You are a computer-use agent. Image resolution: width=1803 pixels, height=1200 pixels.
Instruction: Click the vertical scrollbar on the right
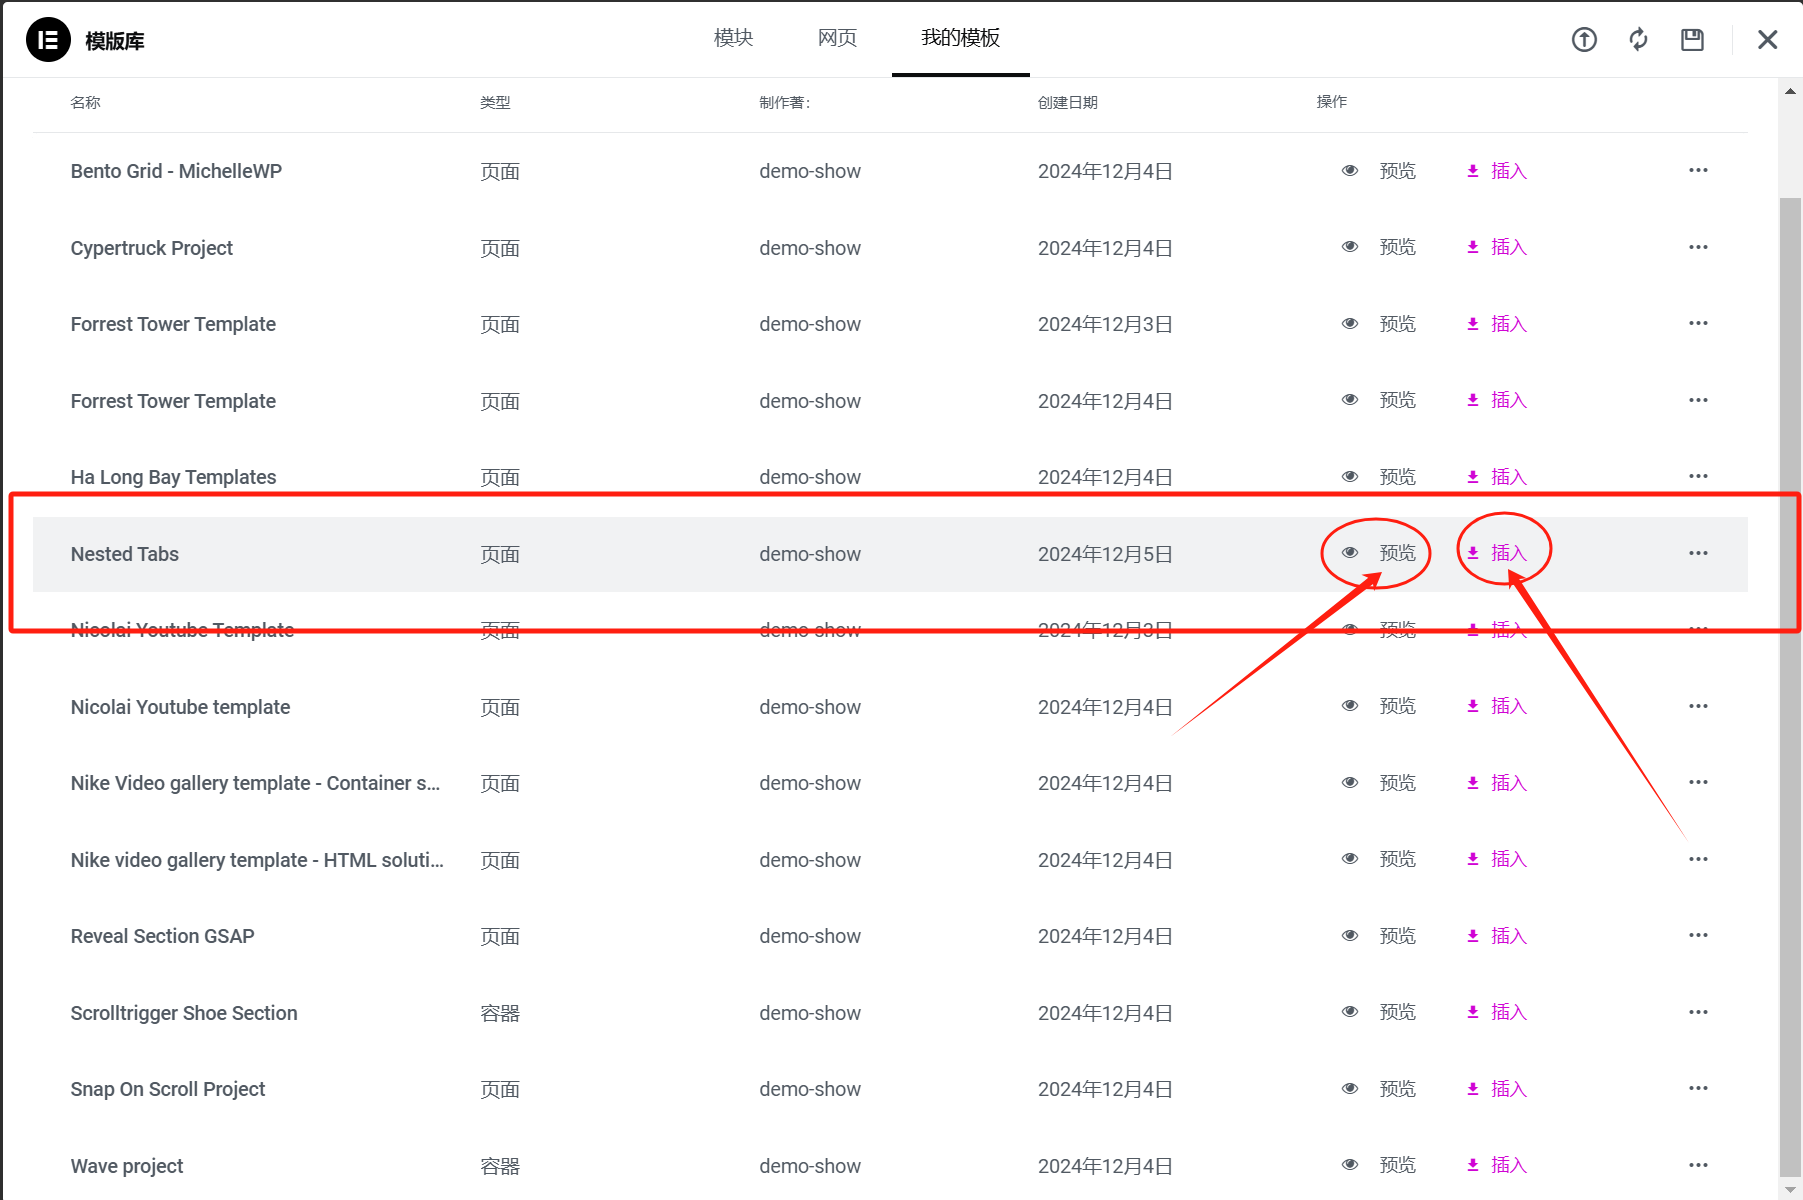[1790, 600]
